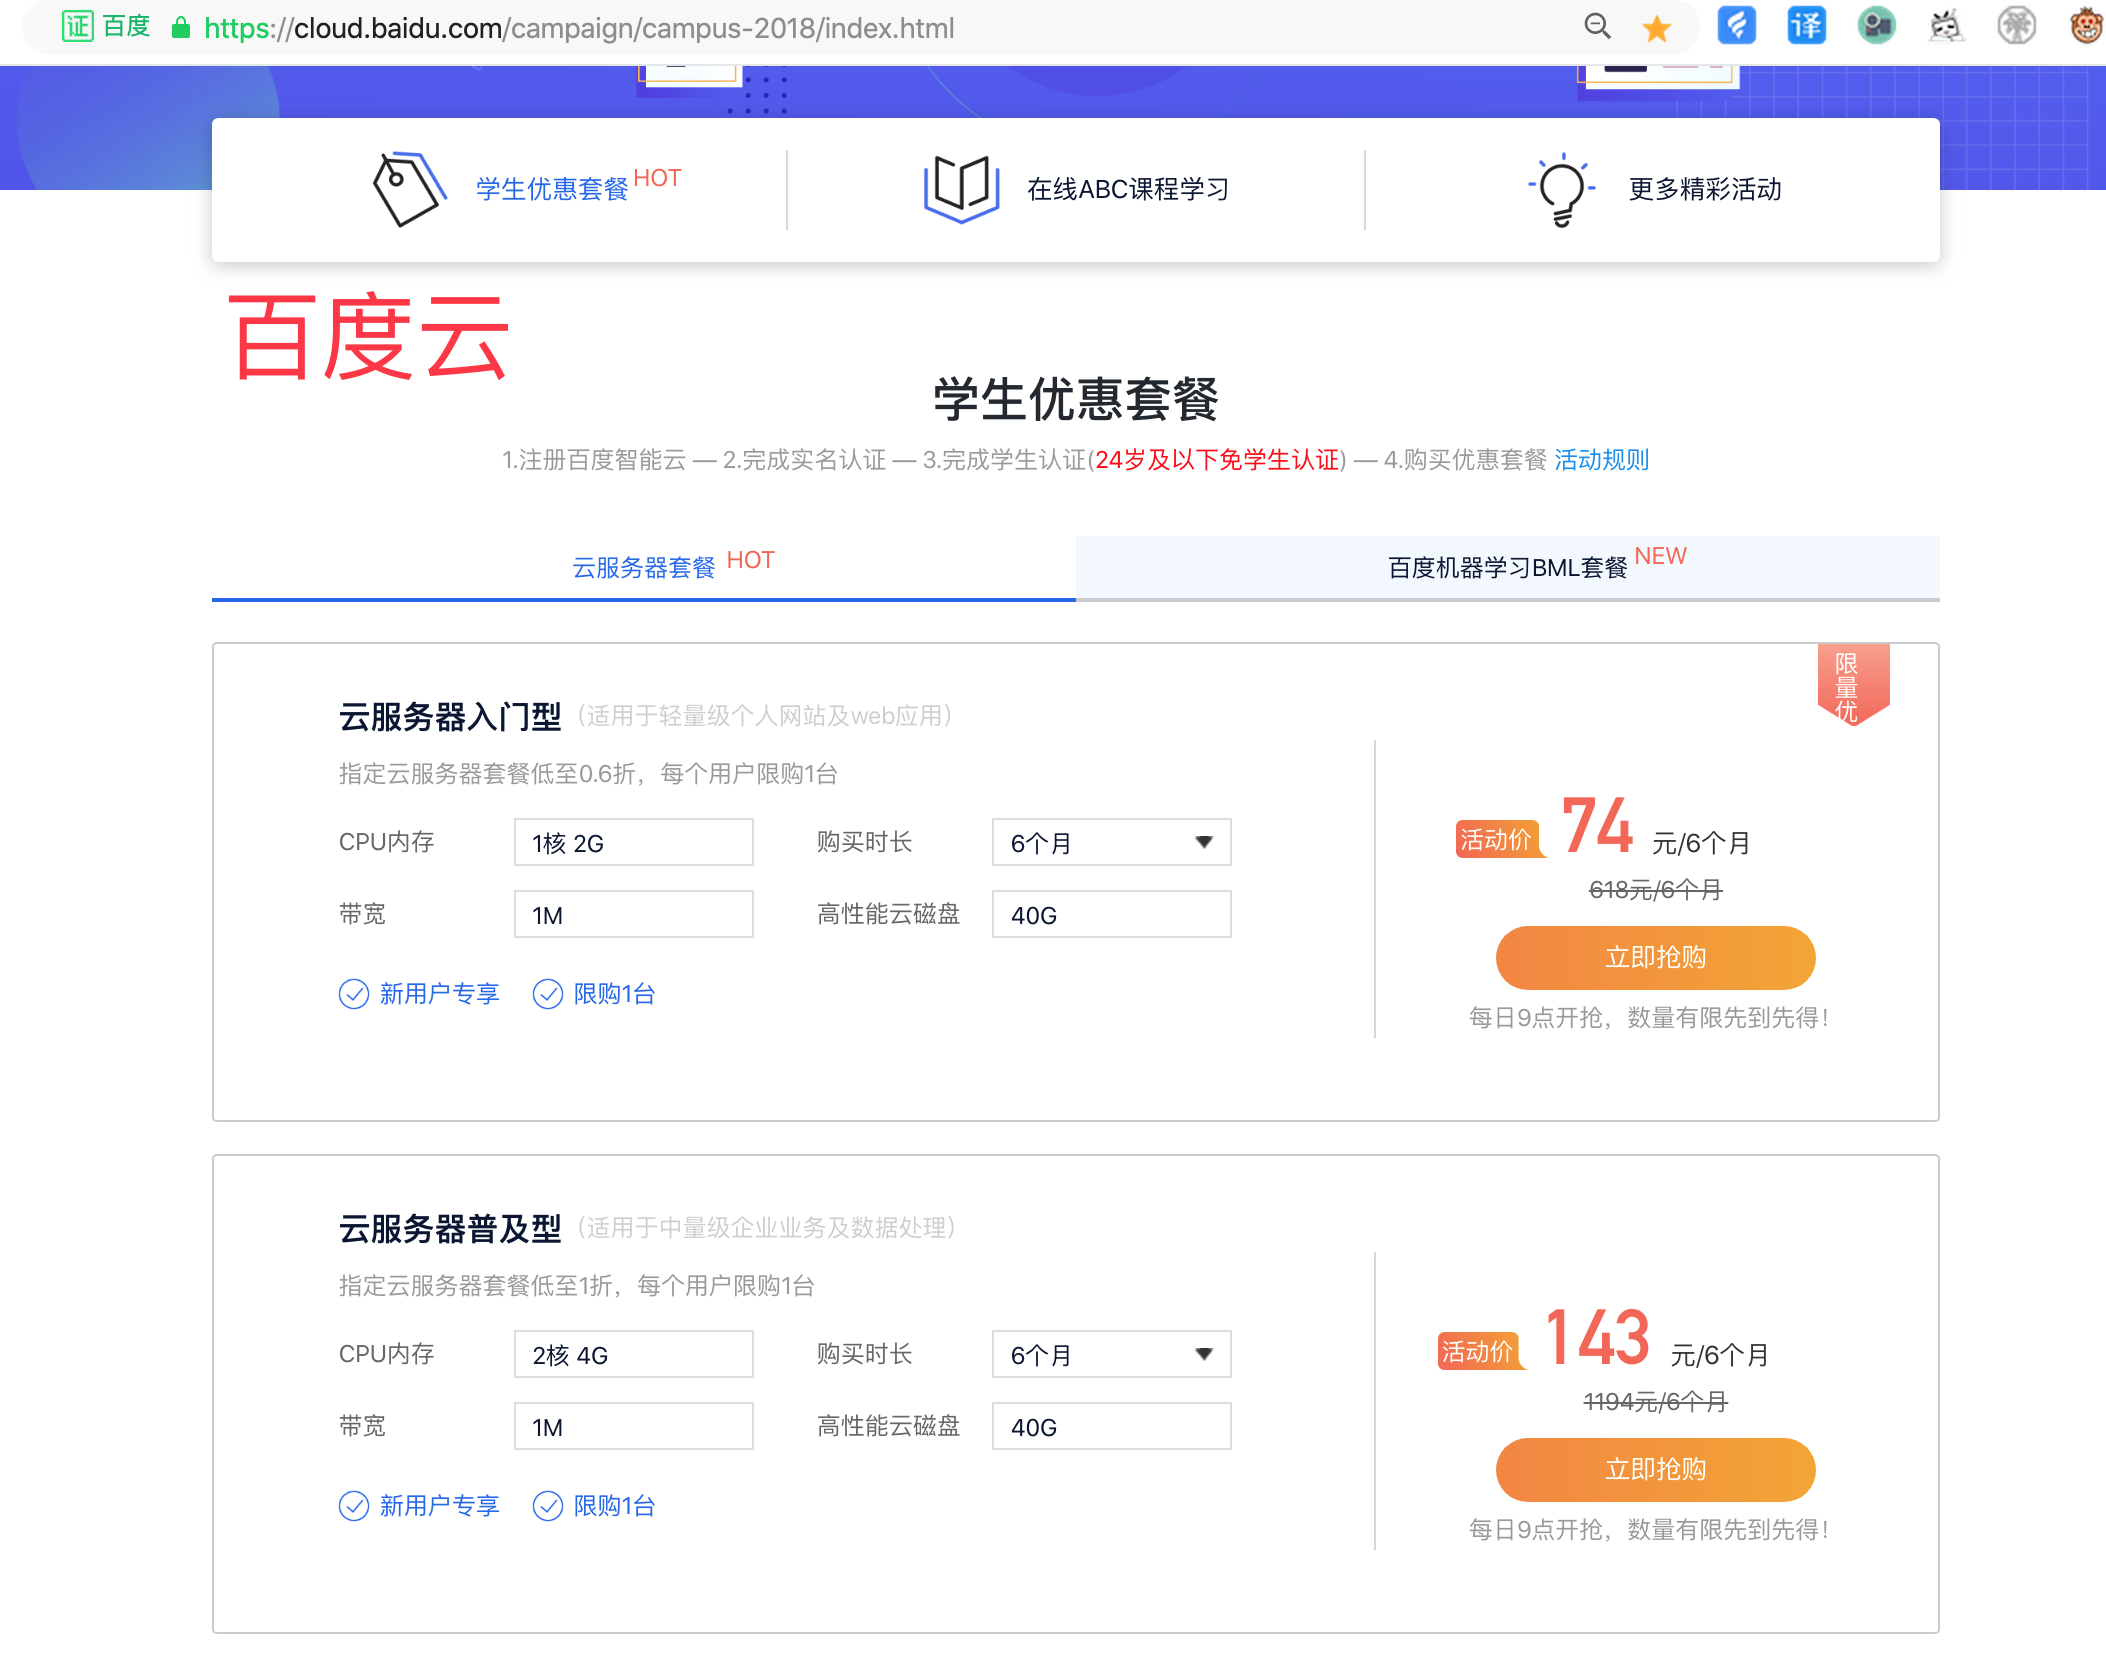The image size is (2106, 1666).
Task: Click the 云服务器入门型 heading
Action: coord(450,717)
